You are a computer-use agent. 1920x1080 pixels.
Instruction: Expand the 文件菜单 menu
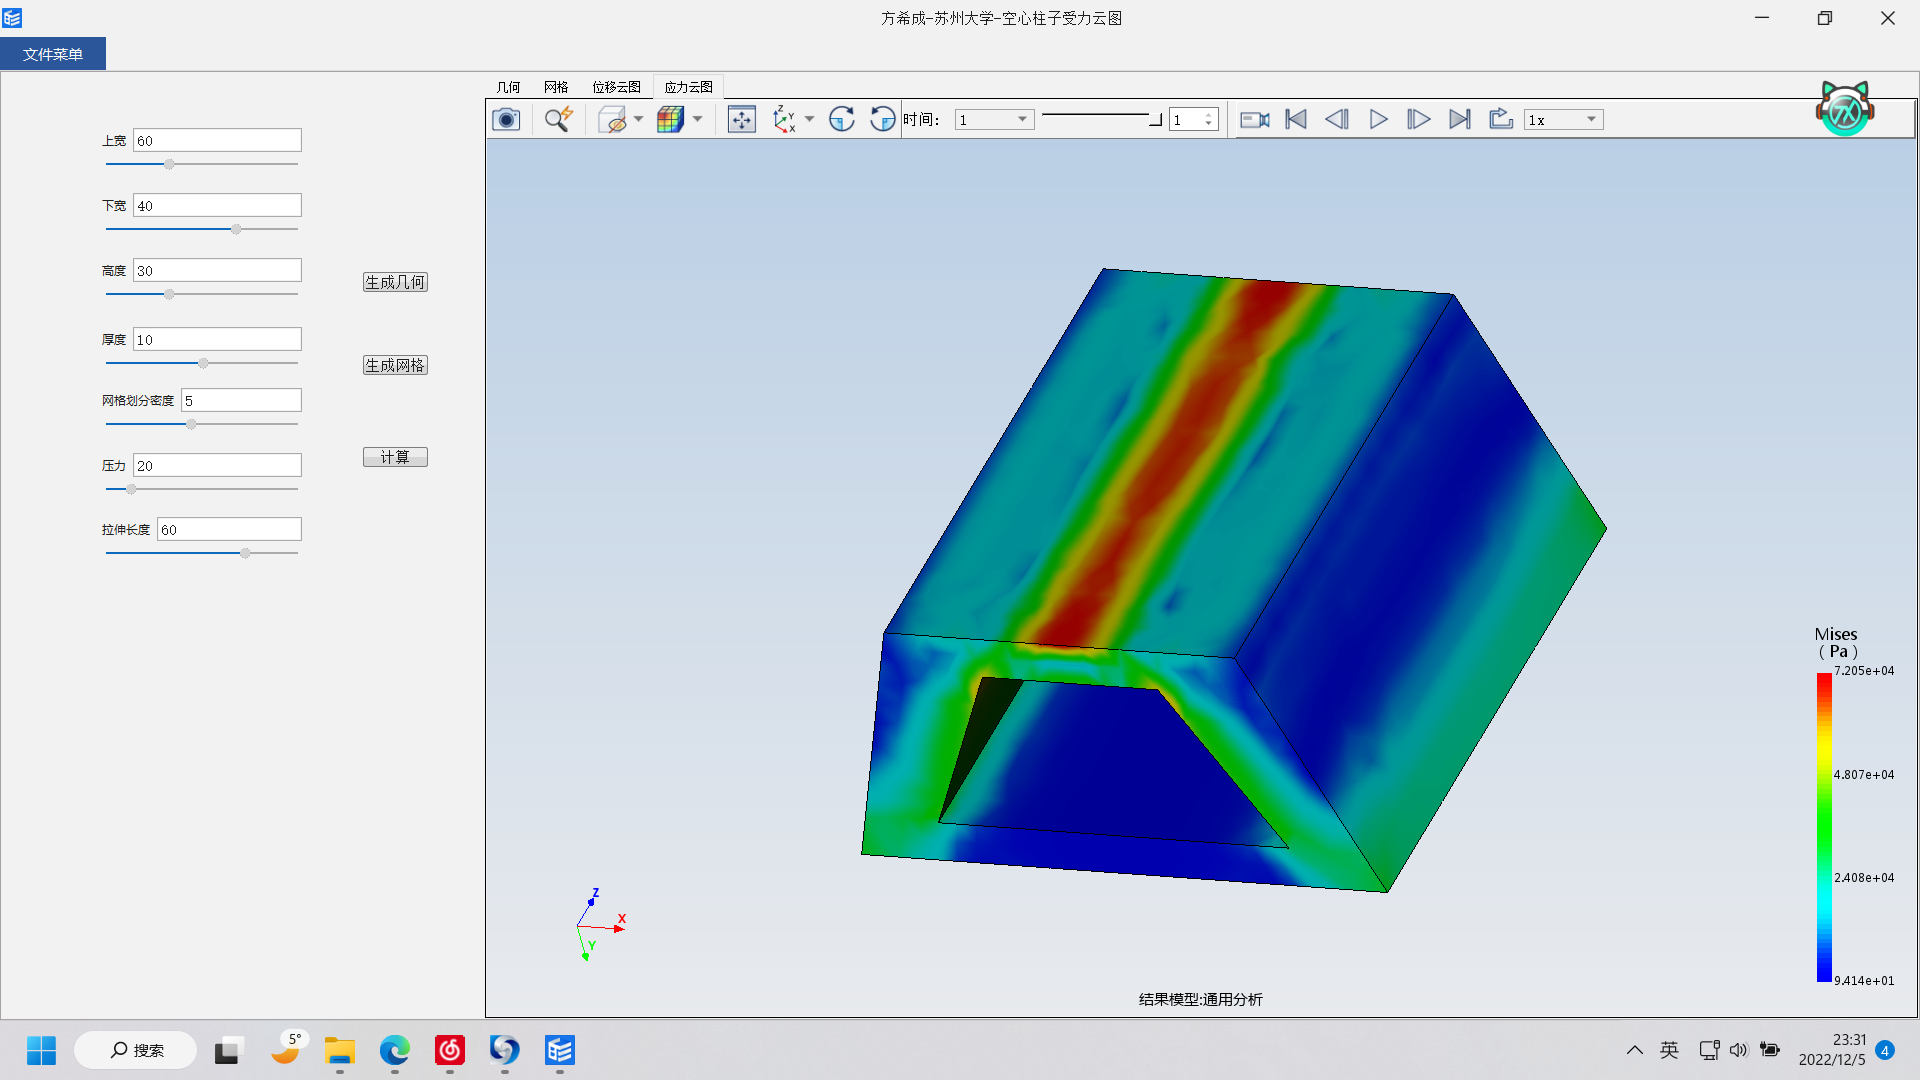point(53,53)
